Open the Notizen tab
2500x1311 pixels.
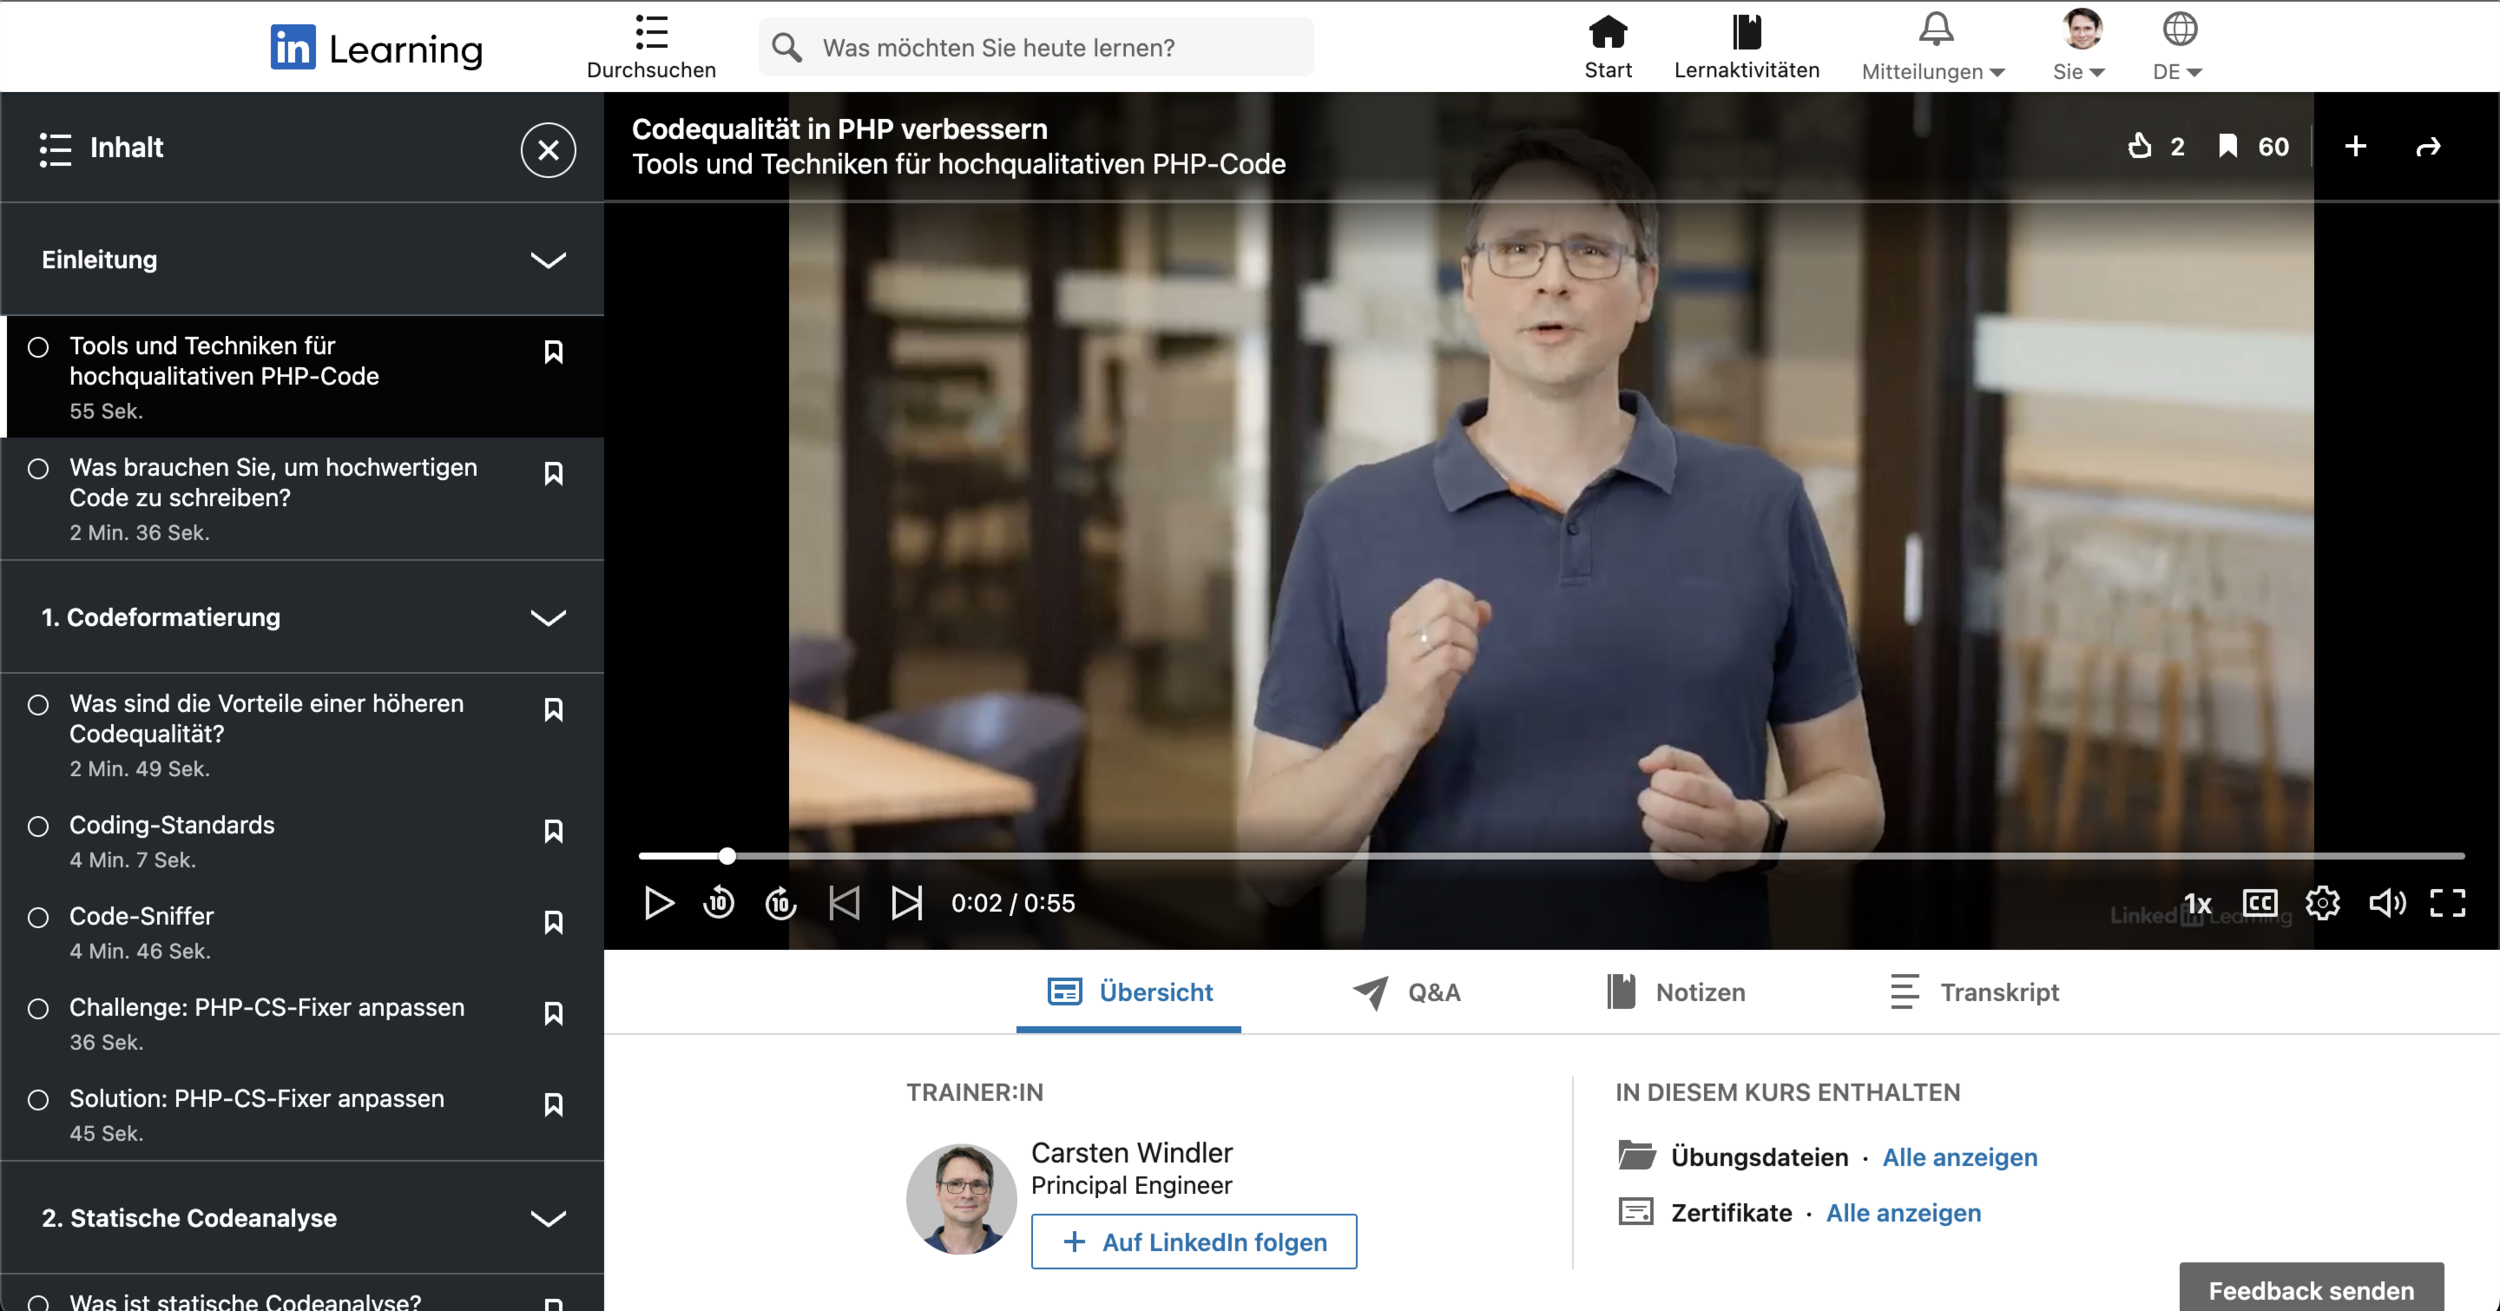point(1676,992)
